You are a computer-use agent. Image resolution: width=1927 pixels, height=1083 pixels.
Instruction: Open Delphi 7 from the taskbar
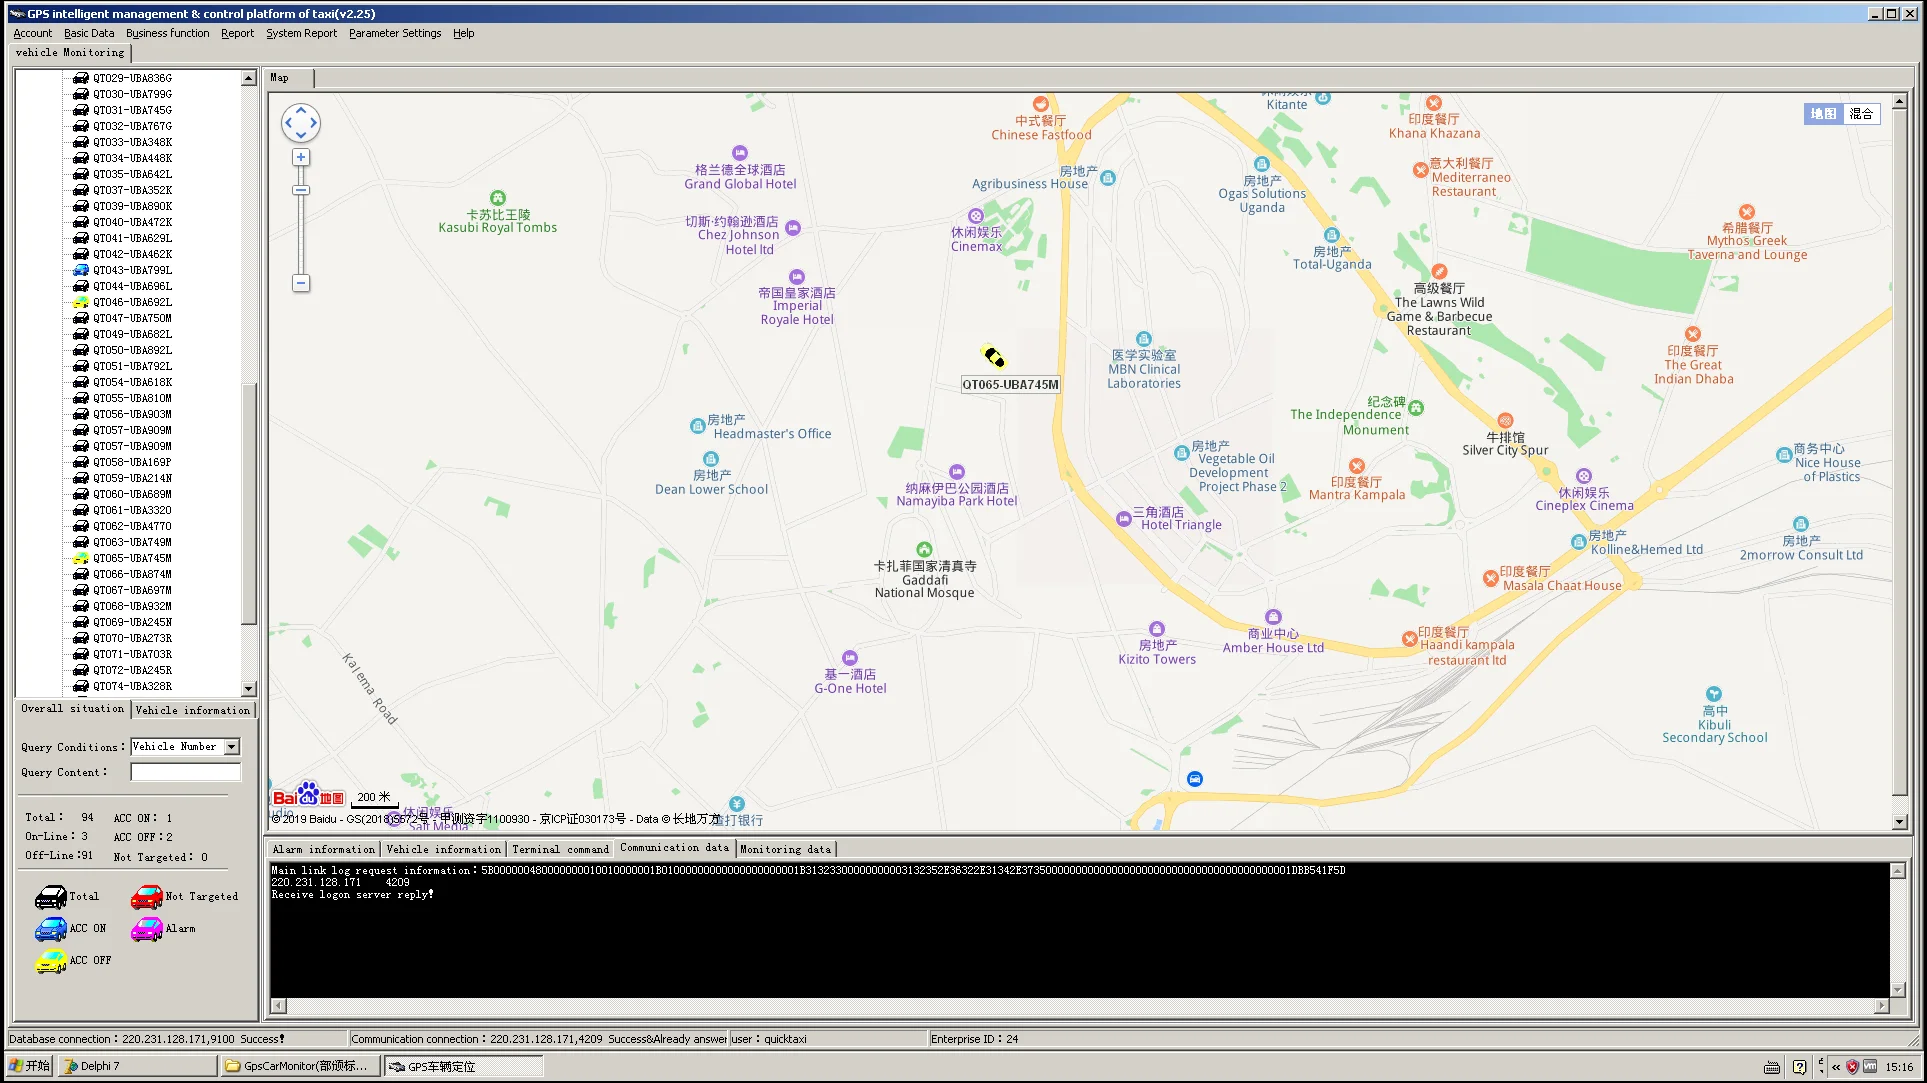click(137, 1066)
